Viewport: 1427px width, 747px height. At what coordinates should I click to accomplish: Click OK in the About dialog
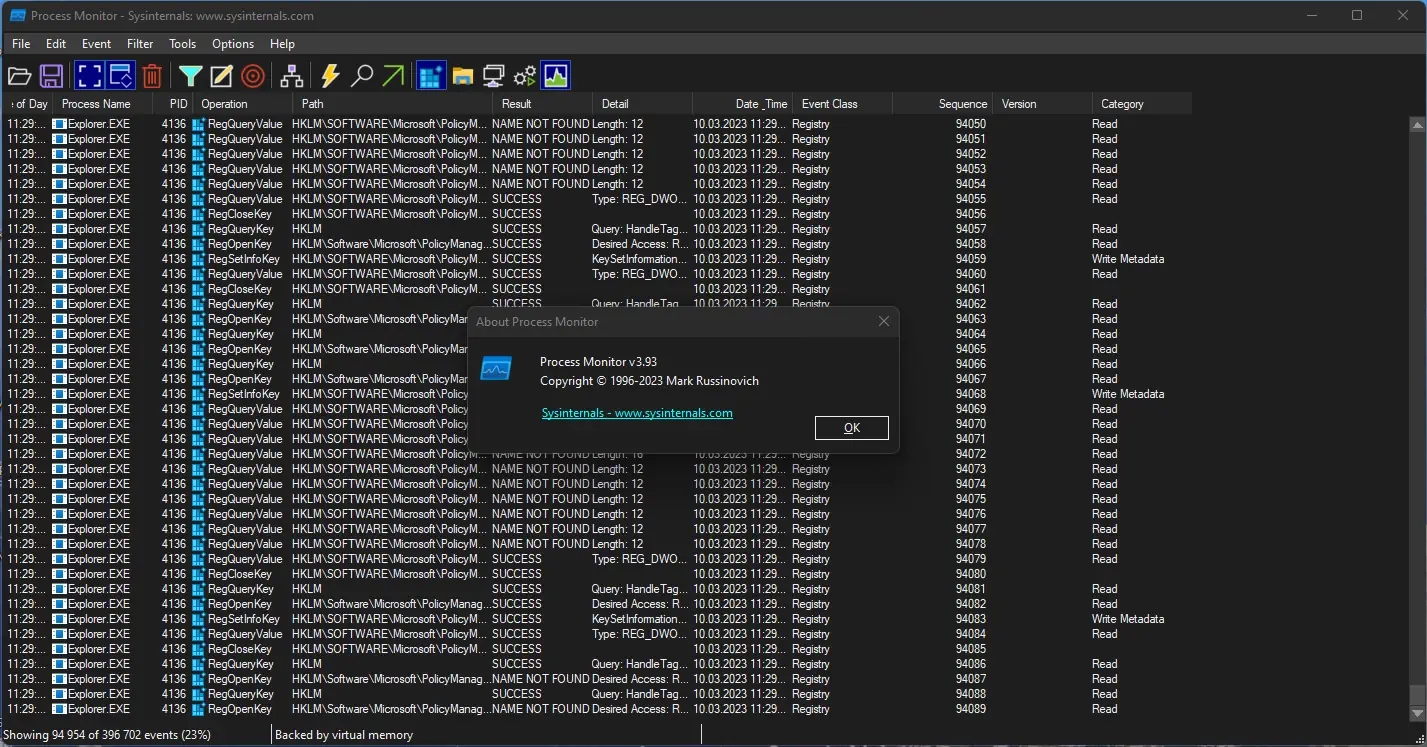[852, 428]
